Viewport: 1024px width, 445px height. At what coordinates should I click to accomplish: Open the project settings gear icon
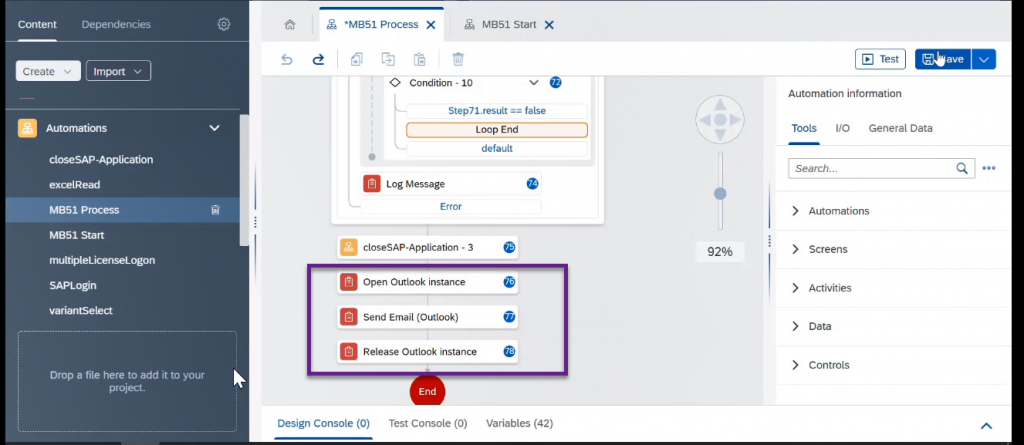(224, 24)
